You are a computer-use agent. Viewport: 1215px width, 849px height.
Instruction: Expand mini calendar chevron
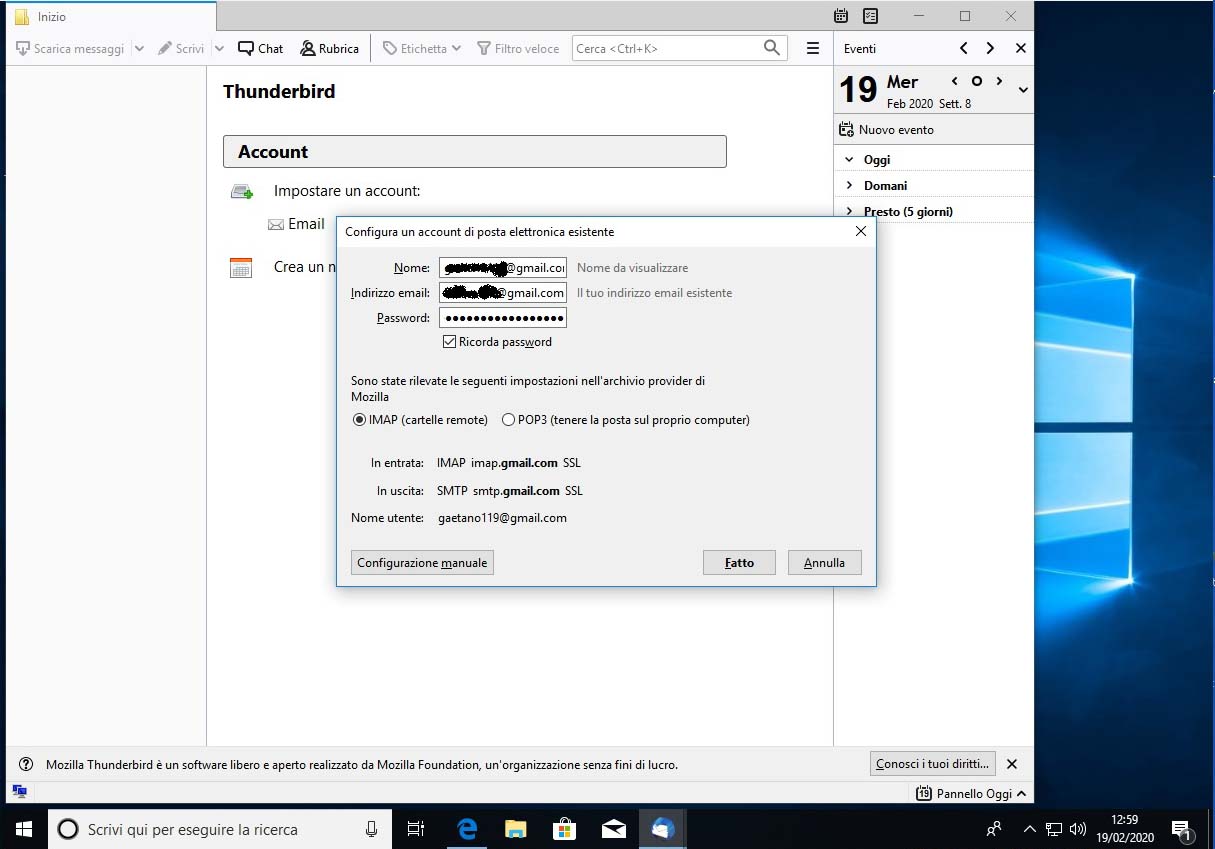1023,90
